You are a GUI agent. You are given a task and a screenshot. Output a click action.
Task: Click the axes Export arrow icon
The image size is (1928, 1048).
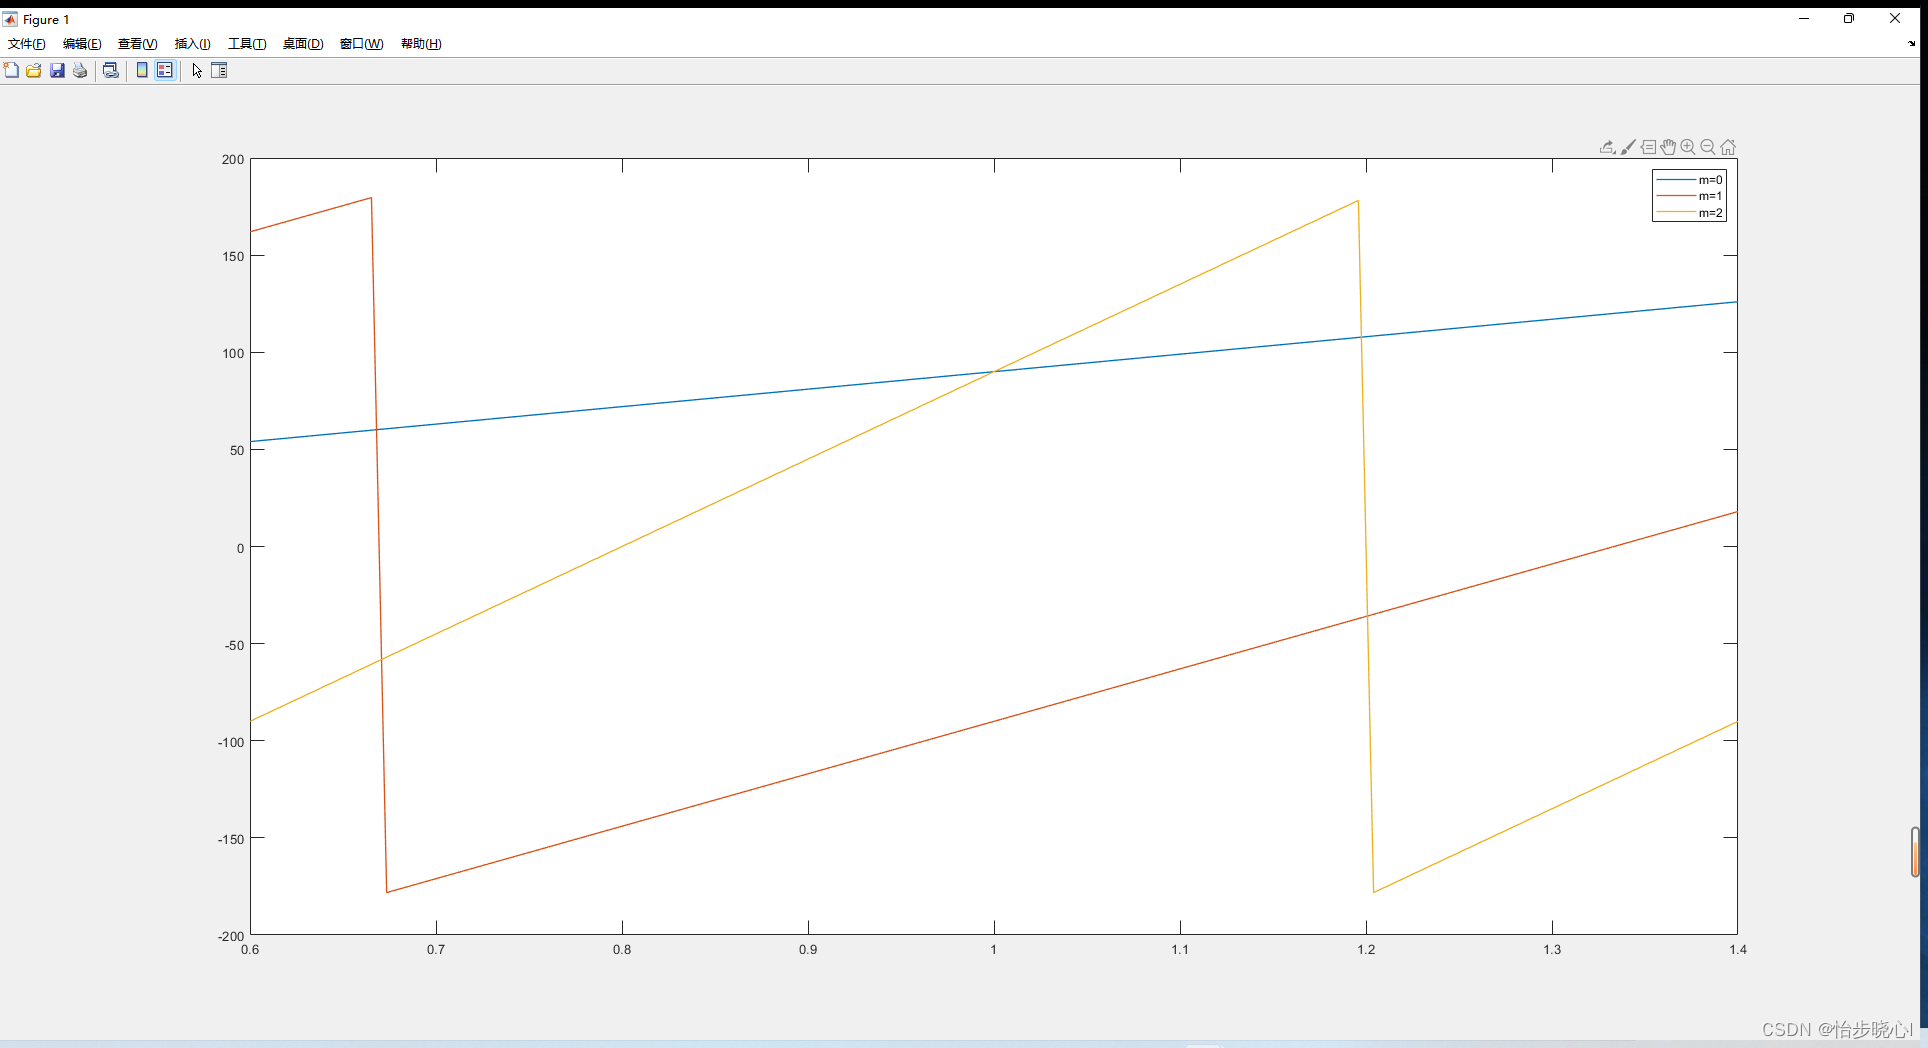point(1607,147)
